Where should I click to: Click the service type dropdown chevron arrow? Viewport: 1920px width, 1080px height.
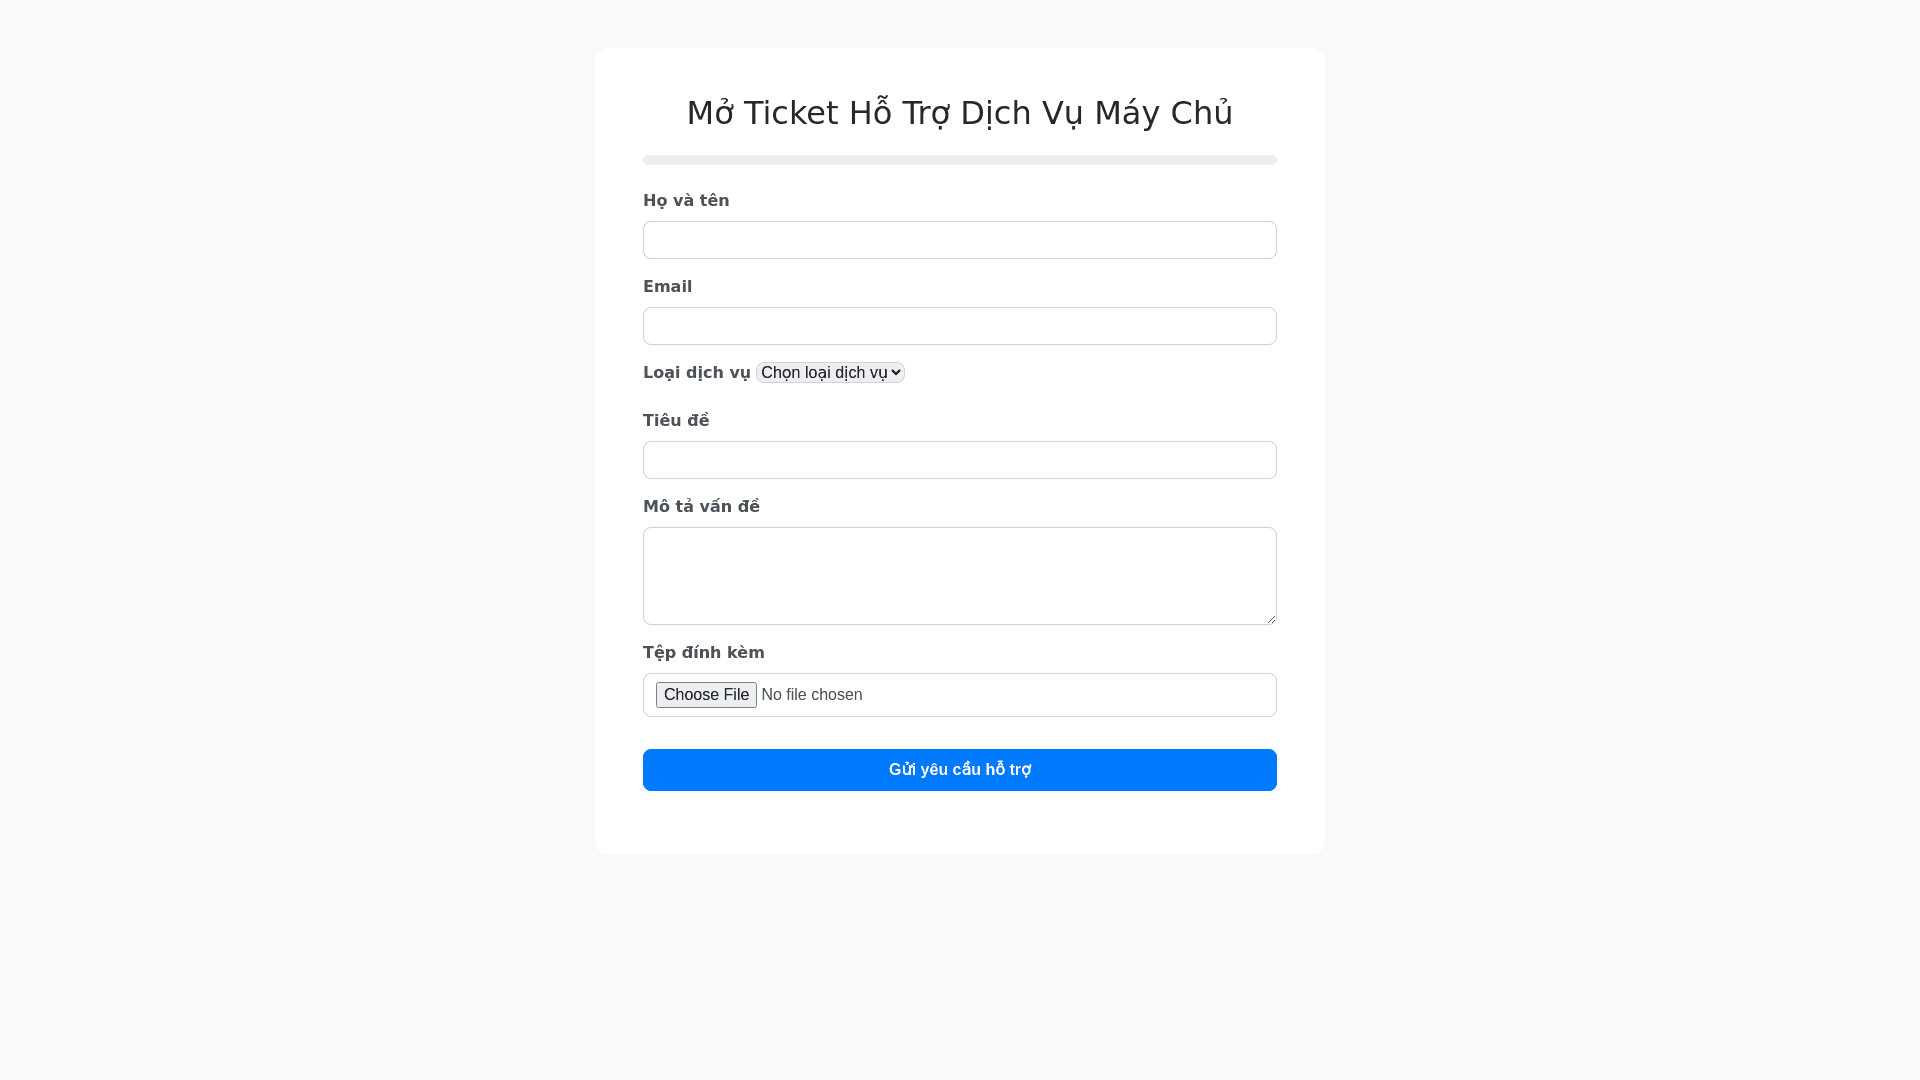point(896,373)
